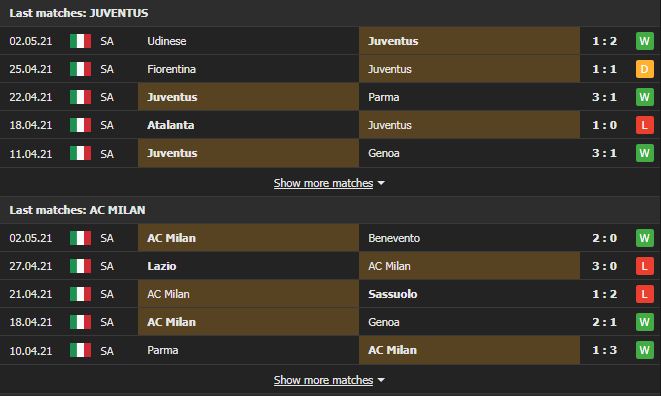This screenshot has height=396, width=661.
Task: Open the Sassuolo team link
Action: click(x=392, y=294)
